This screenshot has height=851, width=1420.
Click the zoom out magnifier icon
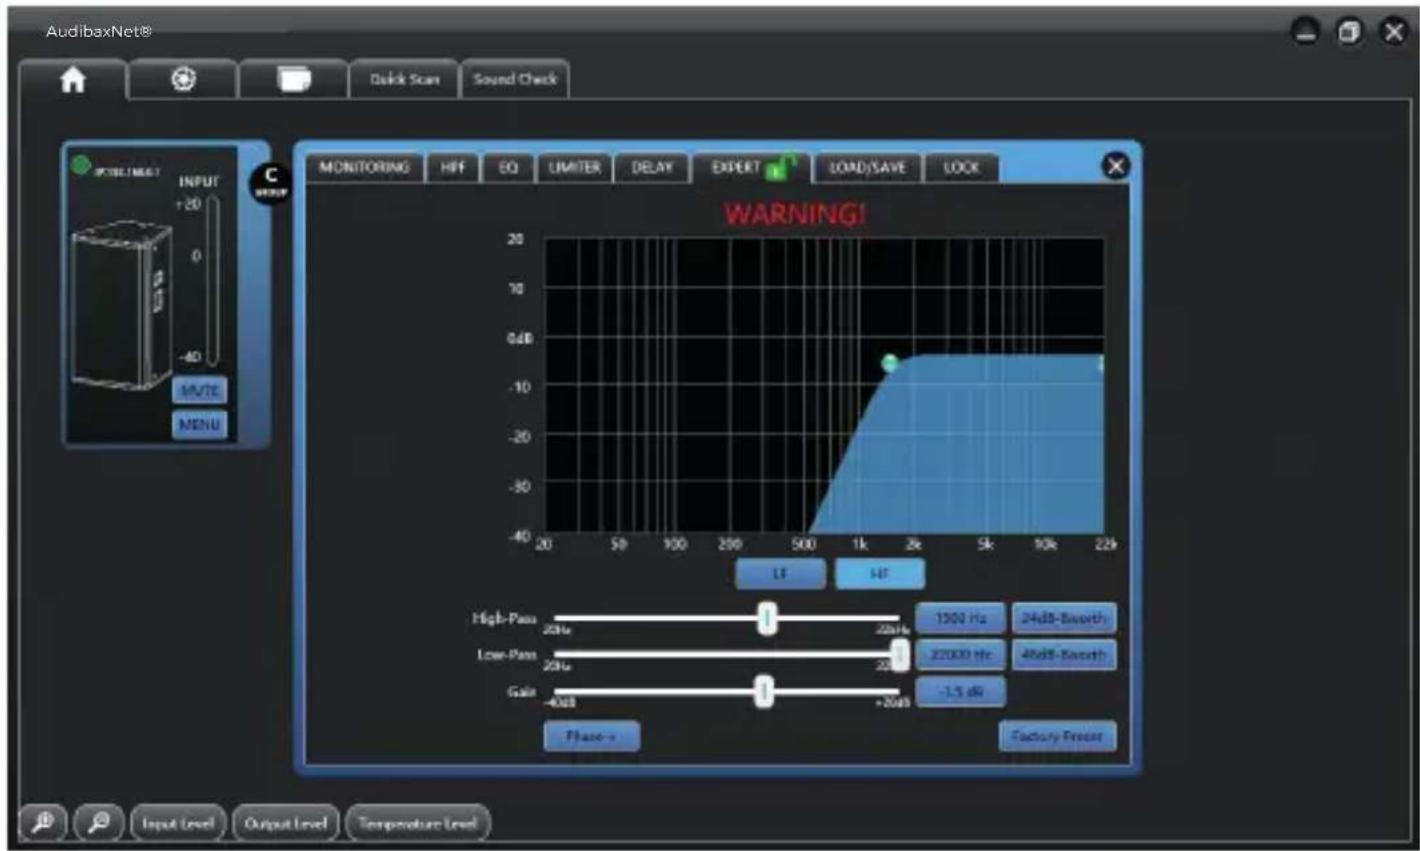[x=99, y=823]
